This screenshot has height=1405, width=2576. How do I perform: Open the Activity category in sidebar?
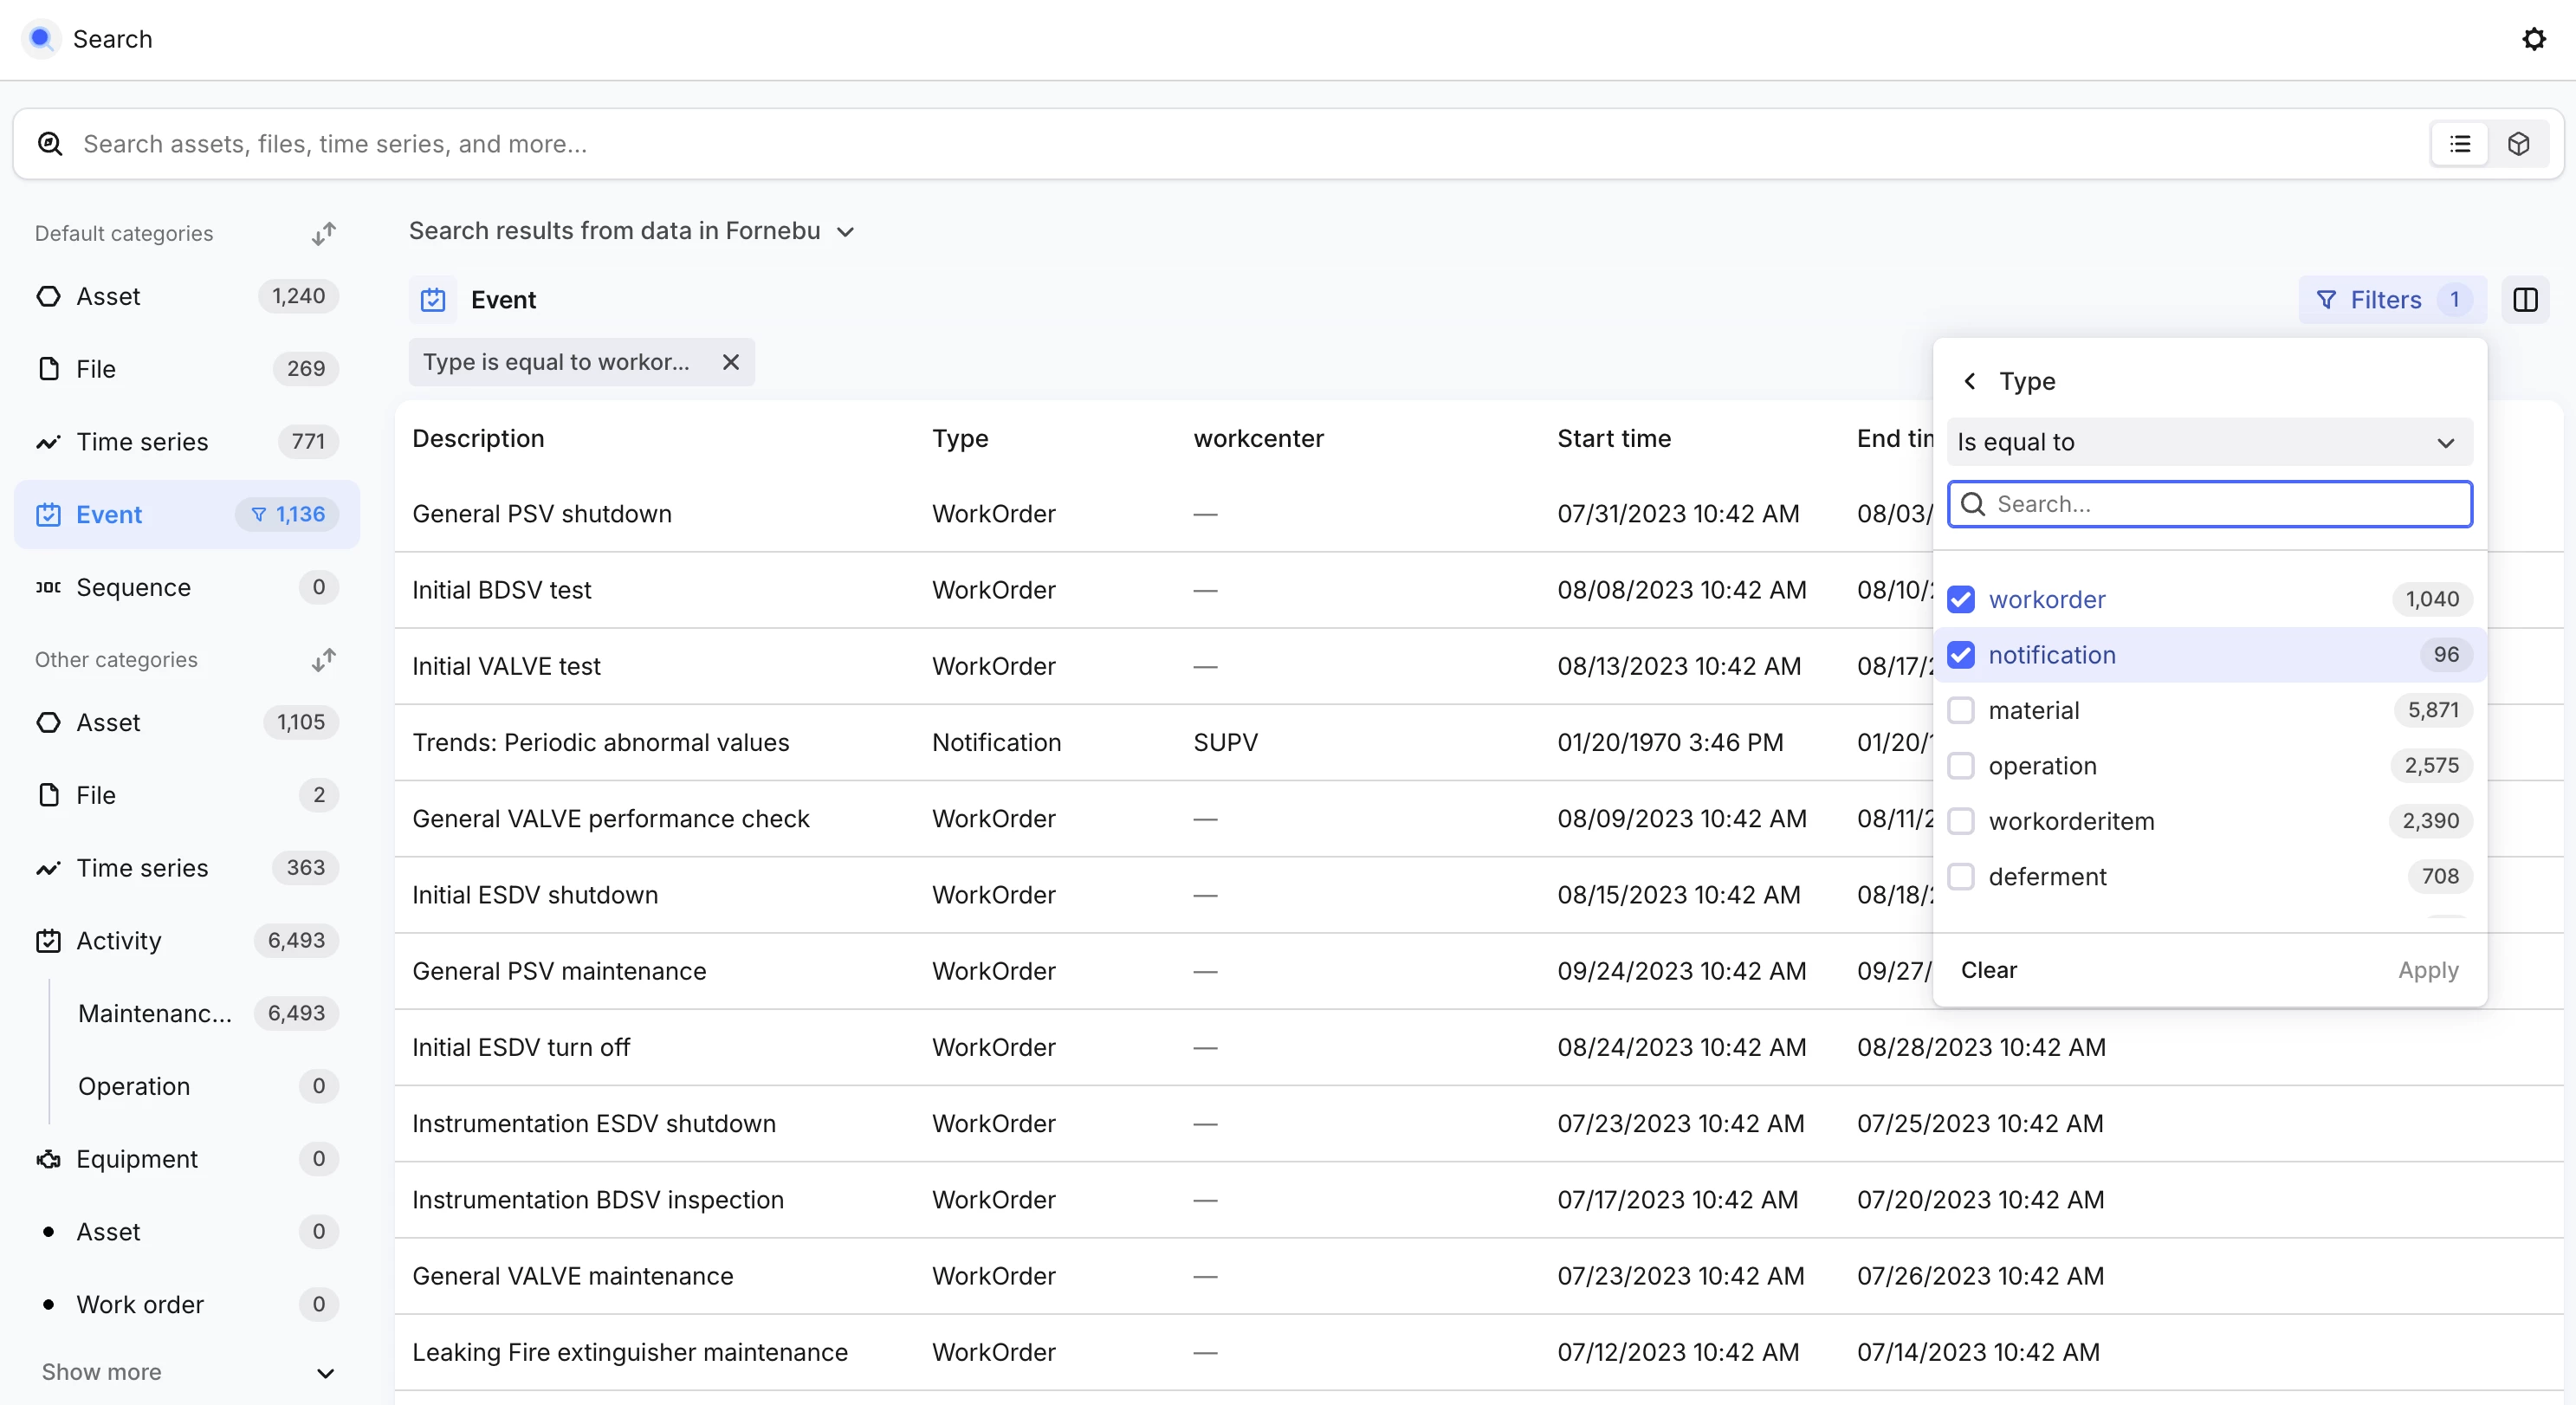[x=119, y=941]
